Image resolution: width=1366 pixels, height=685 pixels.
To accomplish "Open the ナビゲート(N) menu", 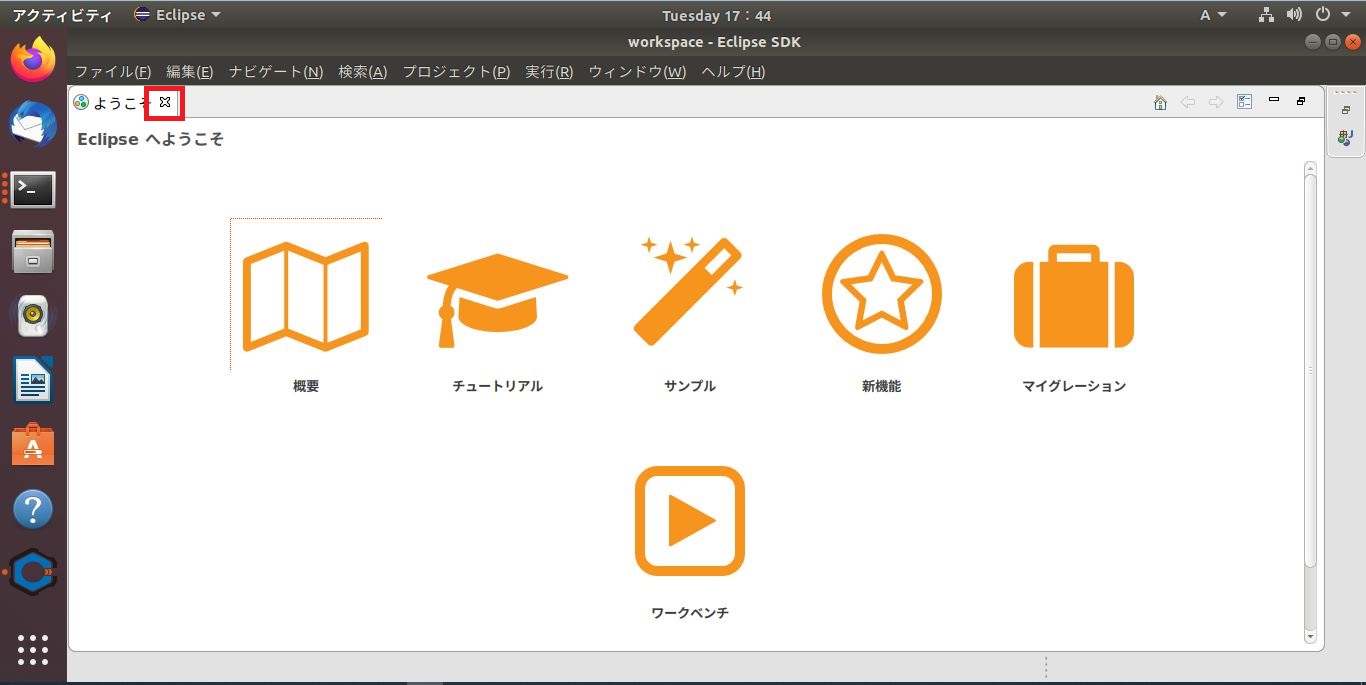I will pos(276,72).
